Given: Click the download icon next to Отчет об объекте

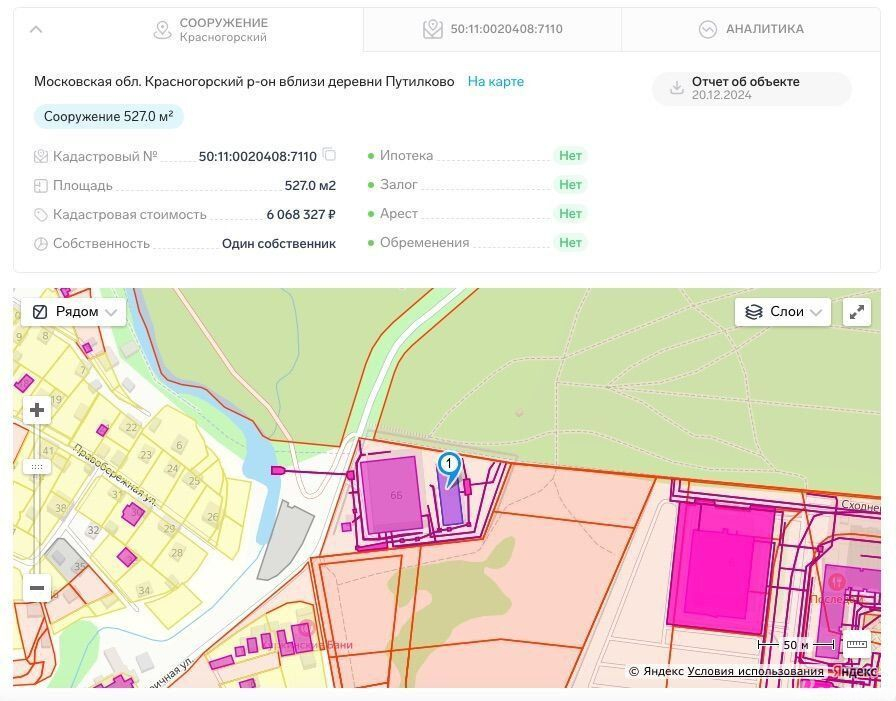Looking at the screenshot, I should [676, 89].
